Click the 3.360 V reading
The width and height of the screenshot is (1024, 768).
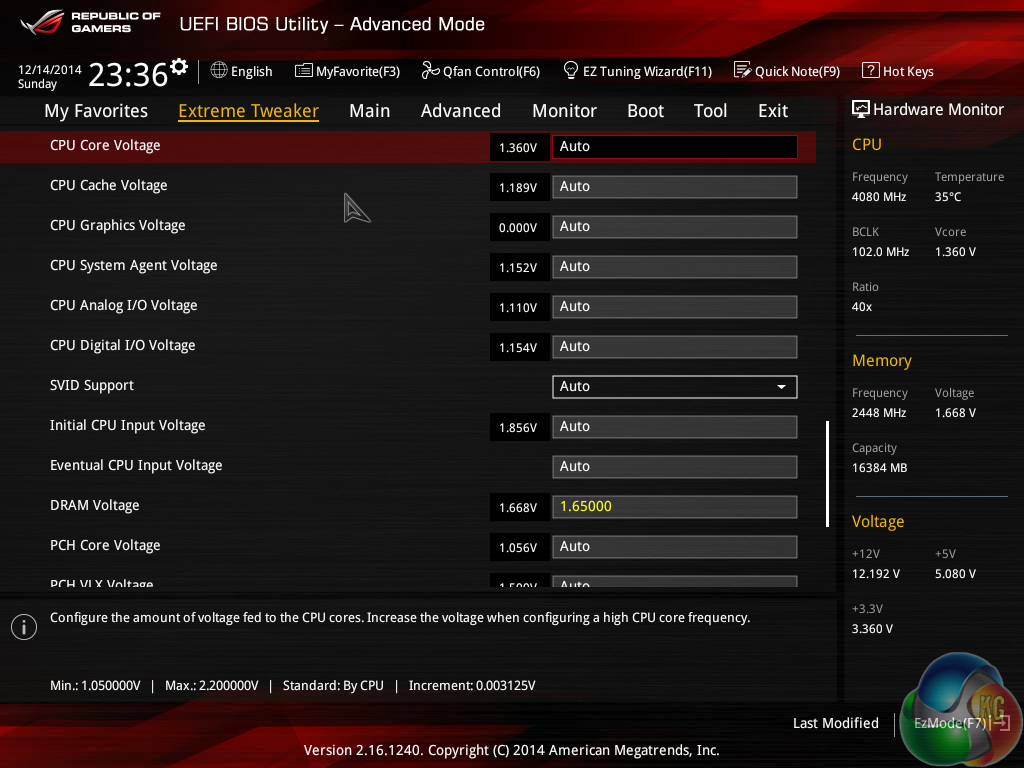tap(872, 628)
